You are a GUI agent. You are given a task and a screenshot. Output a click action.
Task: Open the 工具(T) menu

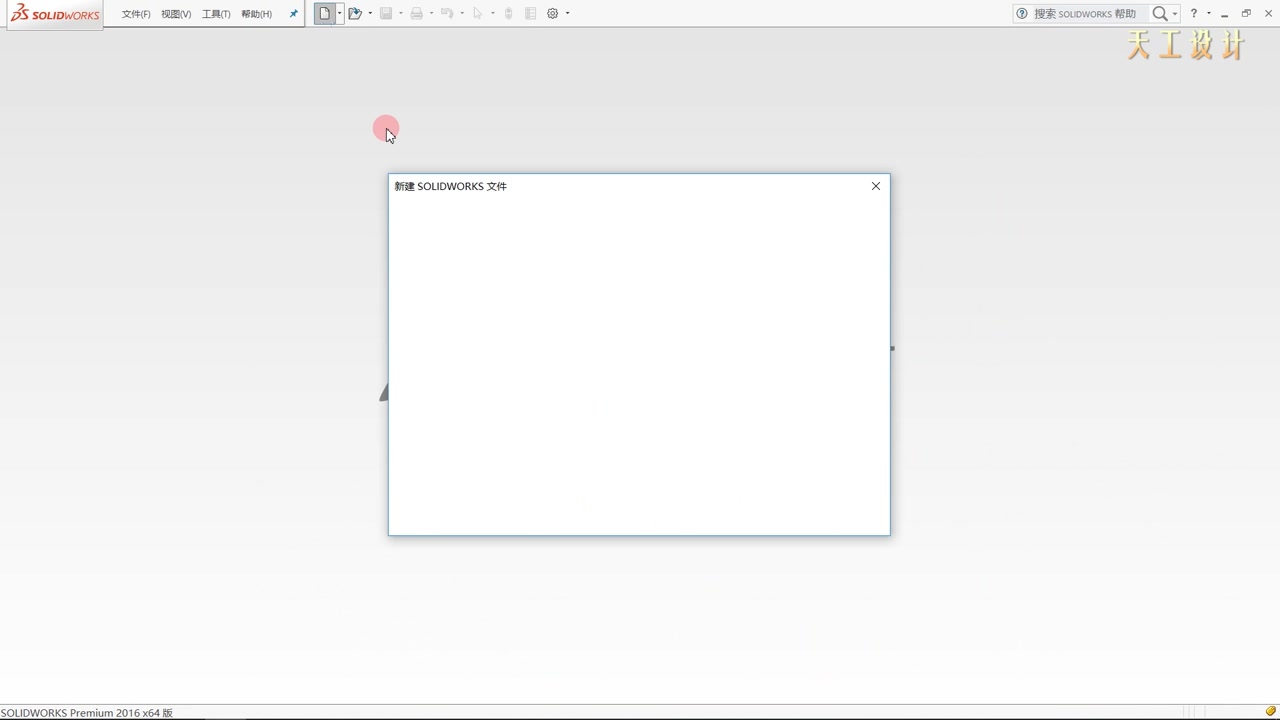[x=216, y=14]
